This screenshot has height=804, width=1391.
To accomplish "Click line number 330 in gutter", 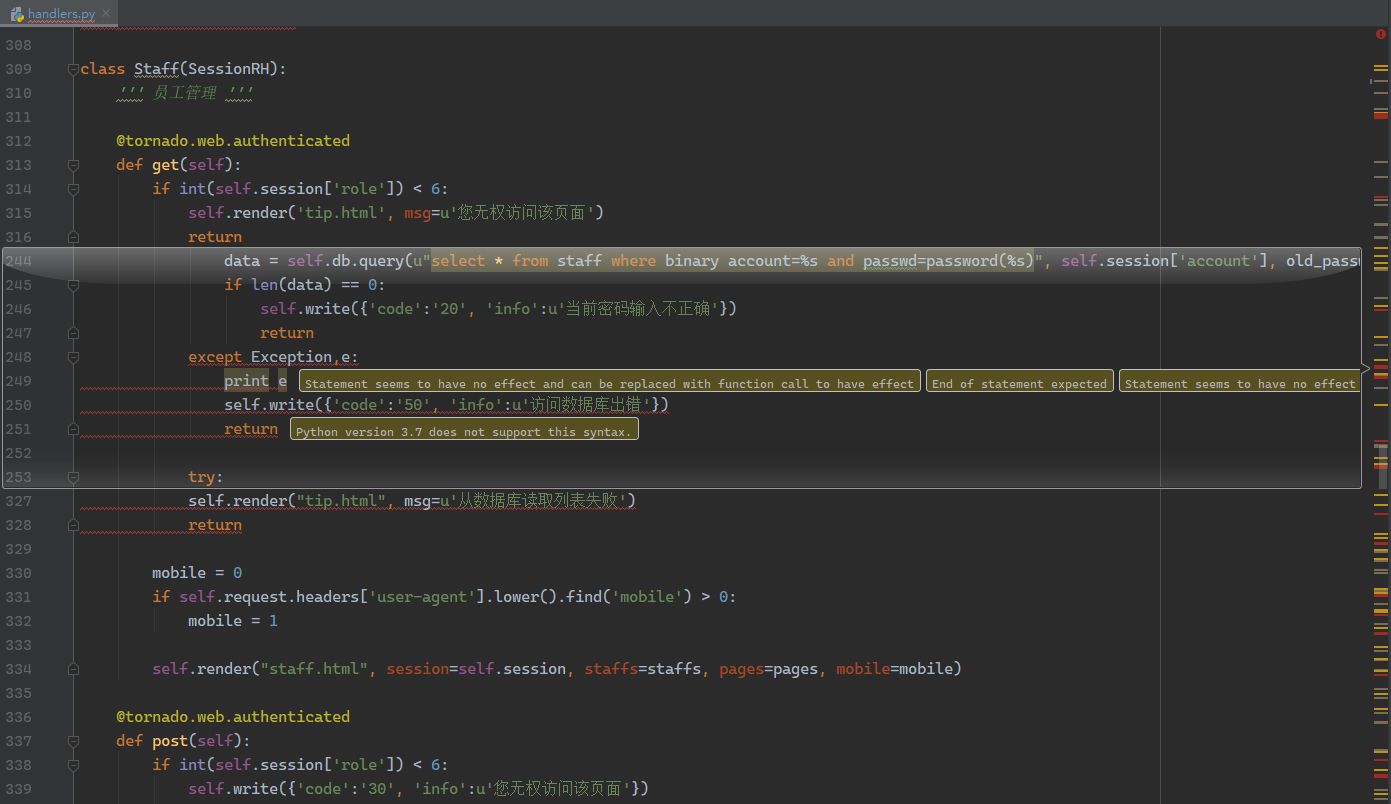I will click(x=18, y=573).
